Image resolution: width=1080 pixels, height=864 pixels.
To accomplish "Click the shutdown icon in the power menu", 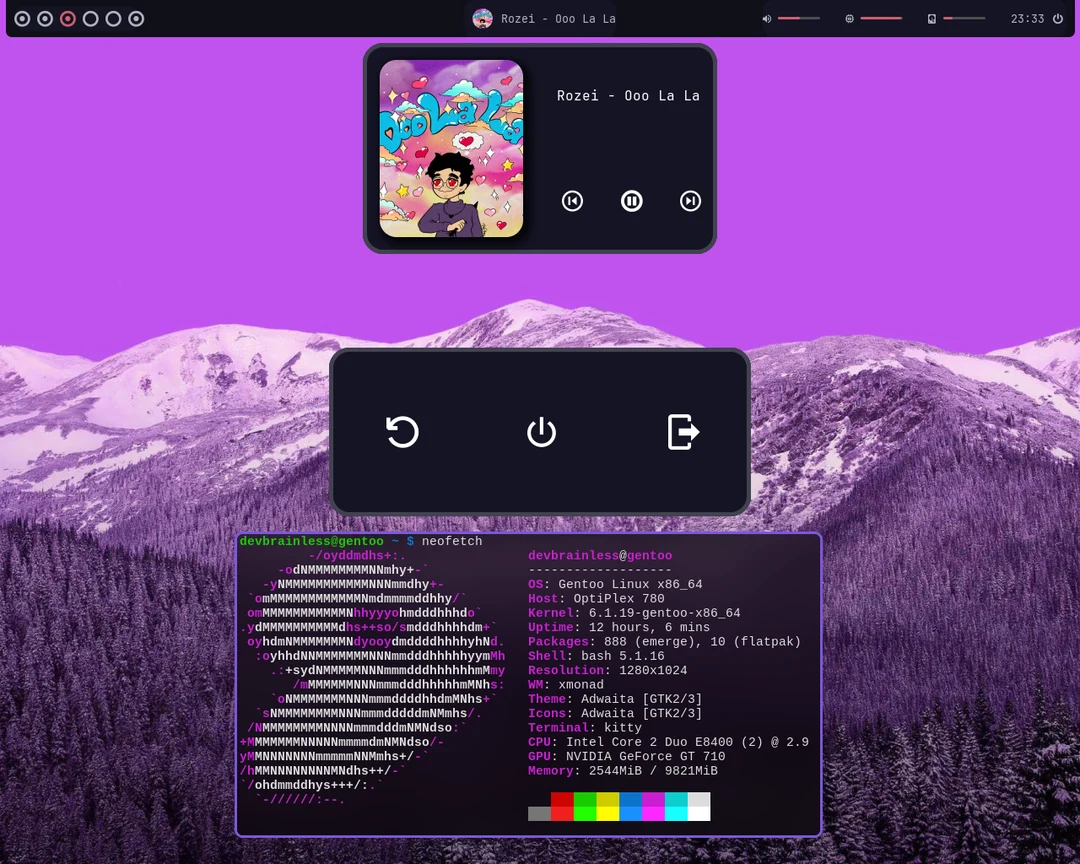I will tap(540, 432).
